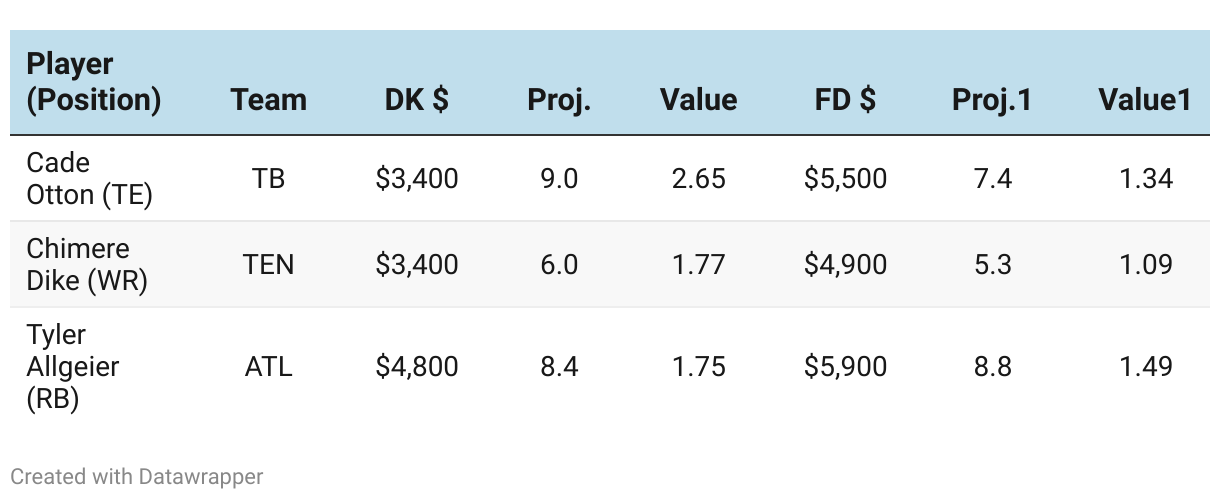Select the Tyler Allgeier (RB) player cell
The image size is (1220, 500).
(x=72, y=366)
